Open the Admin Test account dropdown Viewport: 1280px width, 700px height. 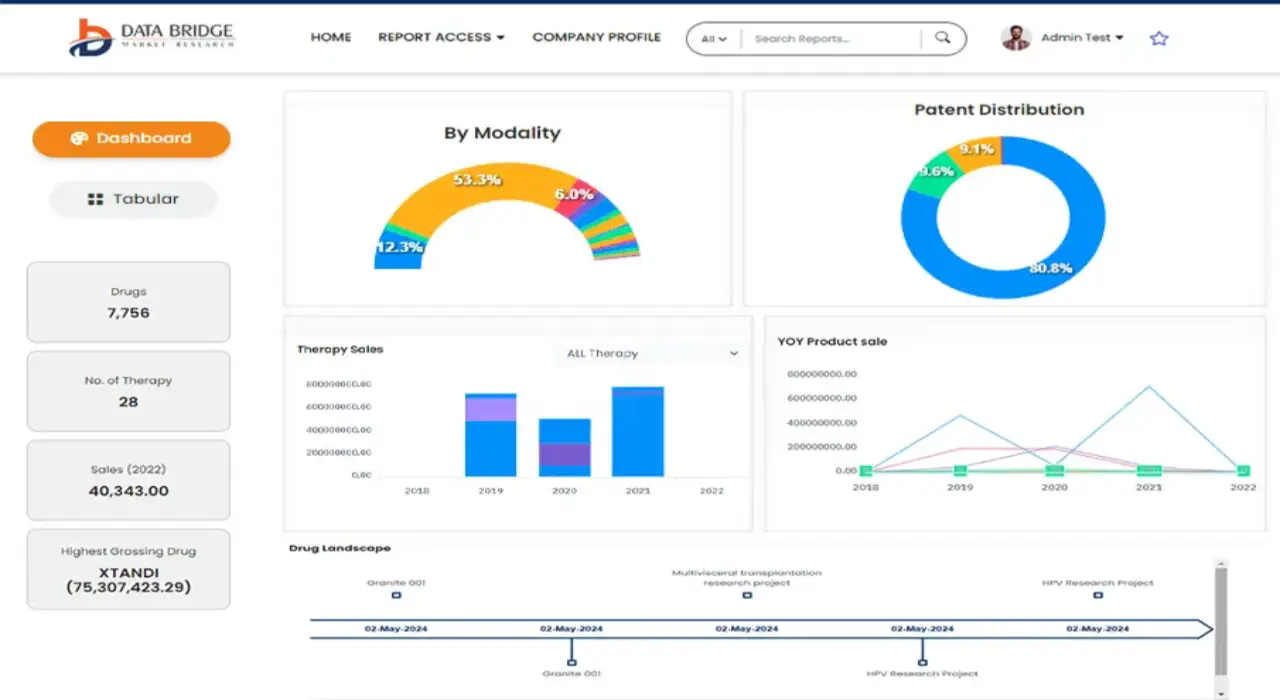pos(1082,38)
